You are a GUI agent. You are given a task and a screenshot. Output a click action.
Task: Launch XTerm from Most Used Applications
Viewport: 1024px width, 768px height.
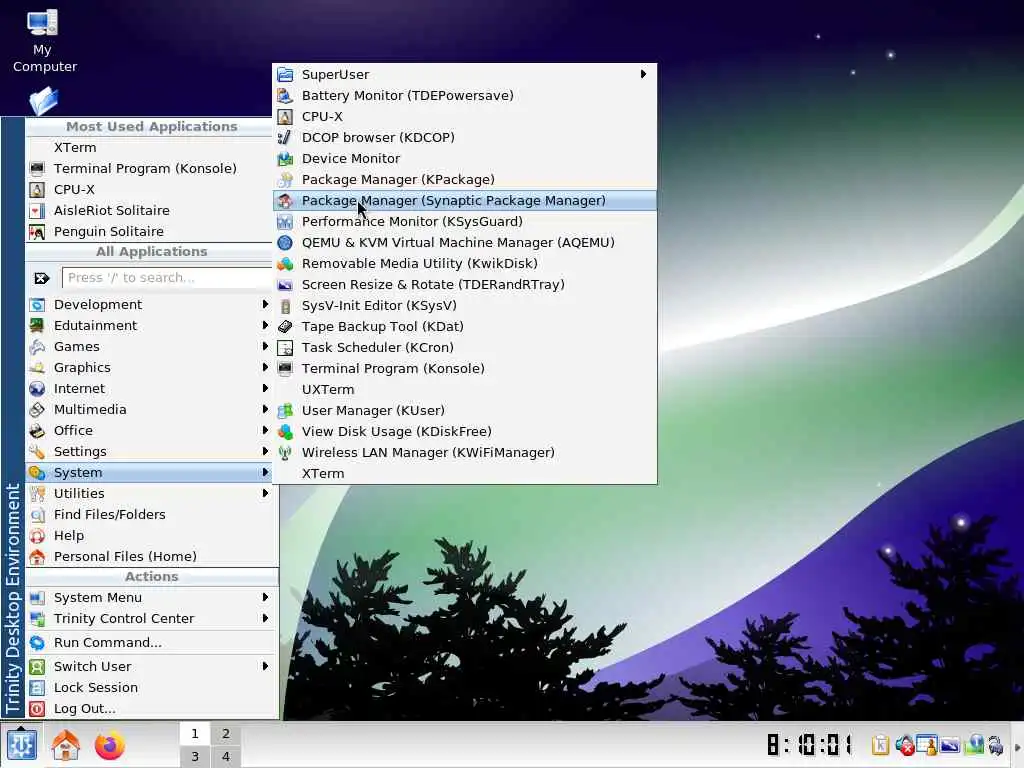(x=149, y=148)
